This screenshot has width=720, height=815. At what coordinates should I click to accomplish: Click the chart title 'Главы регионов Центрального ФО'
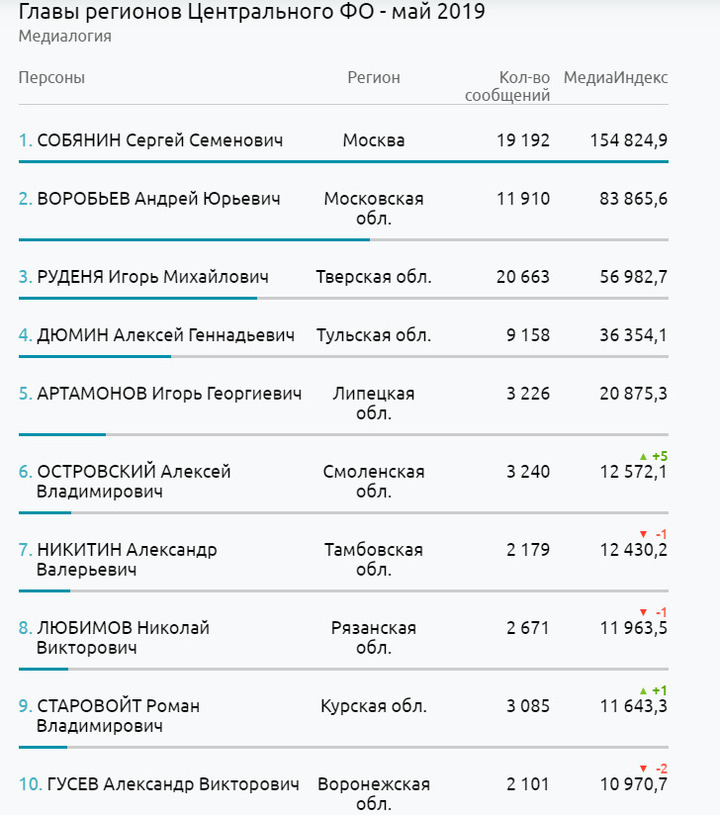(x=252, y=13)
